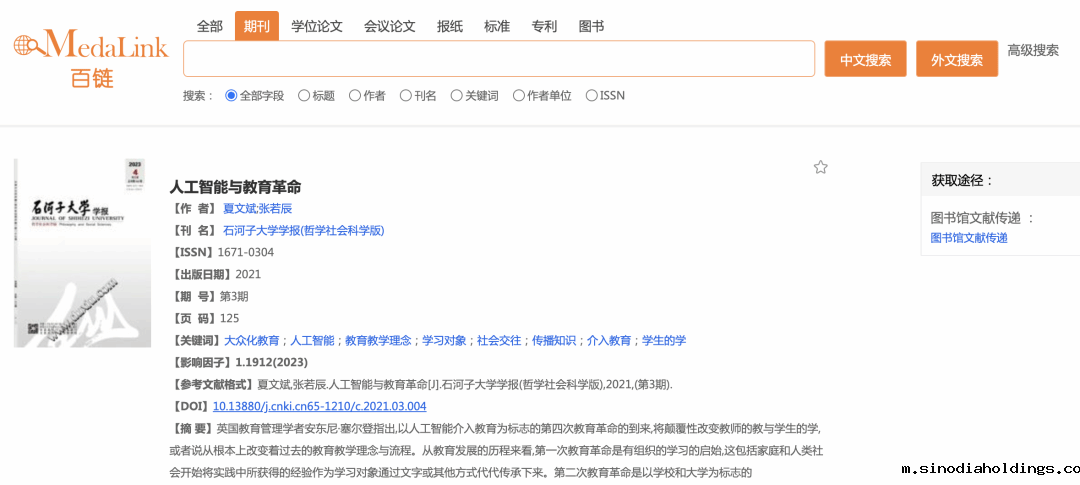Pick the 关键词 radio button

pyautogui.click(x=457, y=96)
